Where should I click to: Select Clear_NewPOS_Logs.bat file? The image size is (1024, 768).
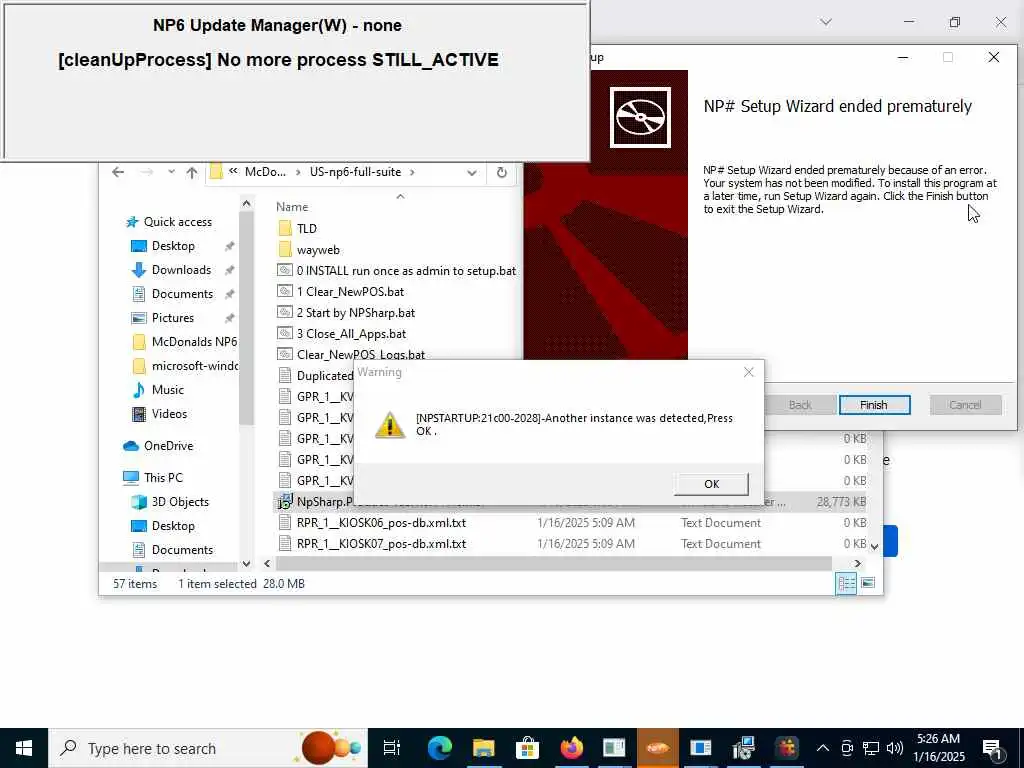[351, 355]
